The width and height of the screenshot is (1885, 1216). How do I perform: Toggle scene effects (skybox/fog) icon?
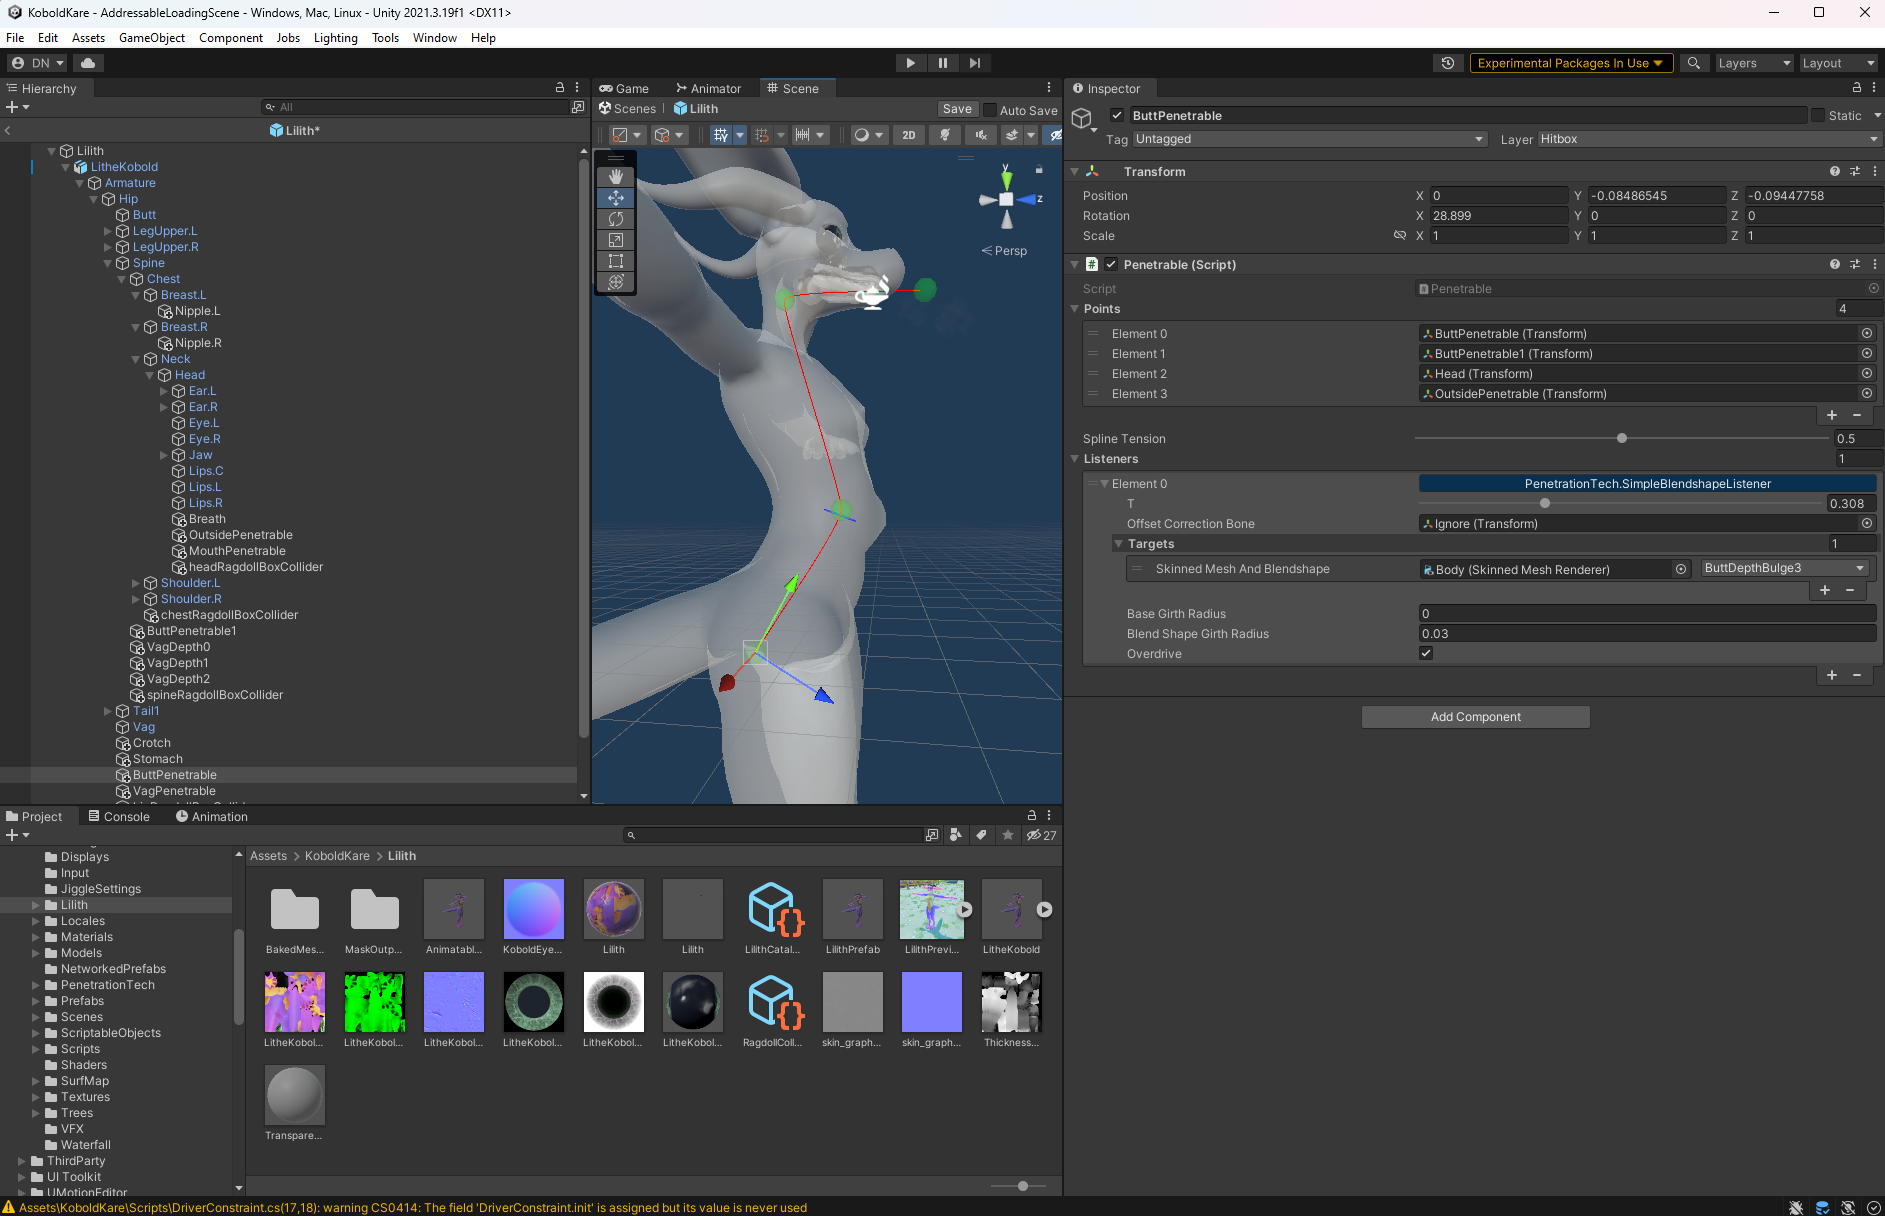tap(1012, 135)
